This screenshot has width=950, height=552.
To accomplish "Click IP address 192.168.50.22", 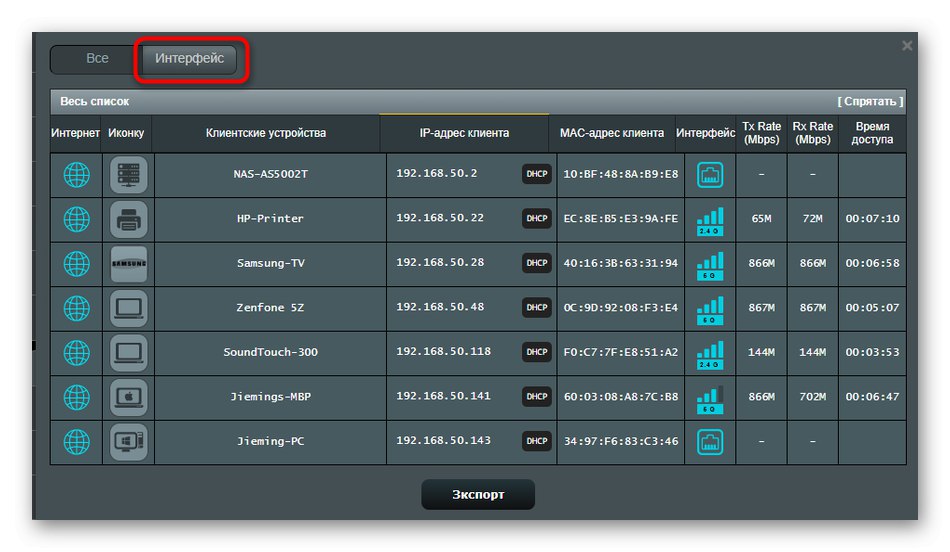I will [x=440, y=218].
